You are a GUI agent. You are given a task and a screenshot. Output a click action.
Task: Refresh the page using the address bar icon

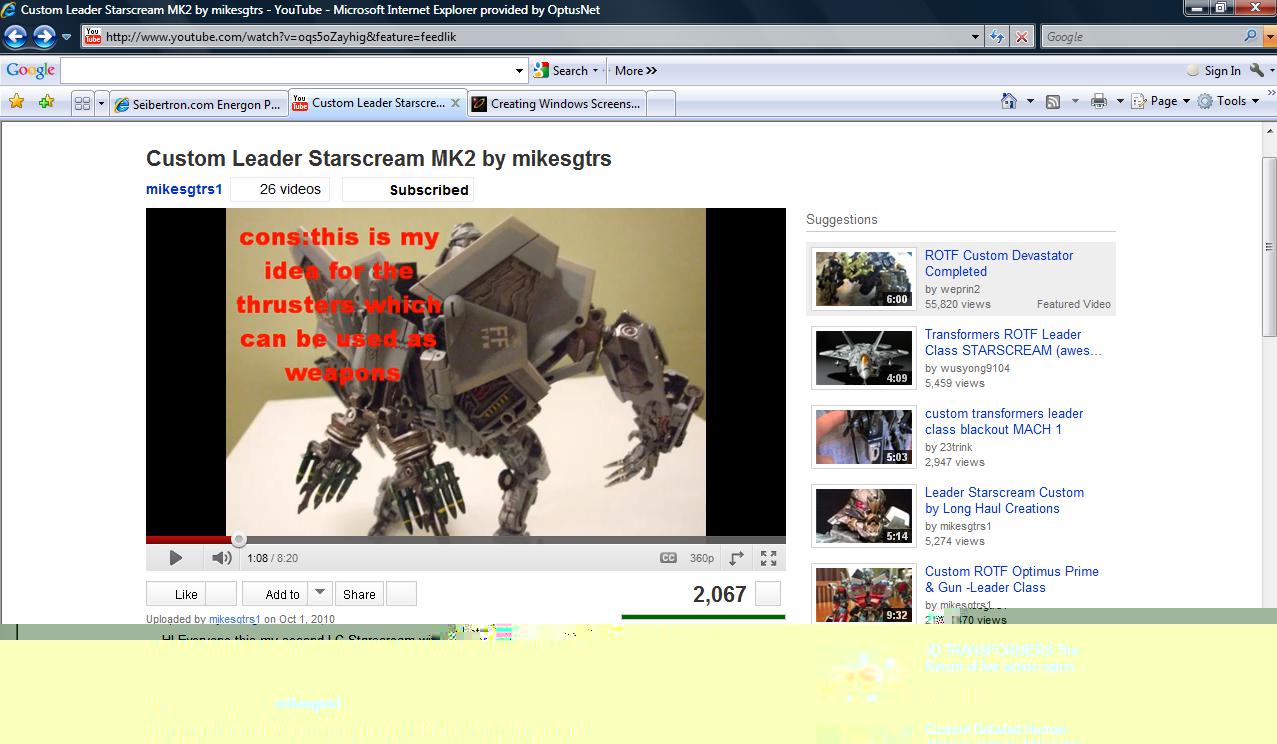point(997,37)
